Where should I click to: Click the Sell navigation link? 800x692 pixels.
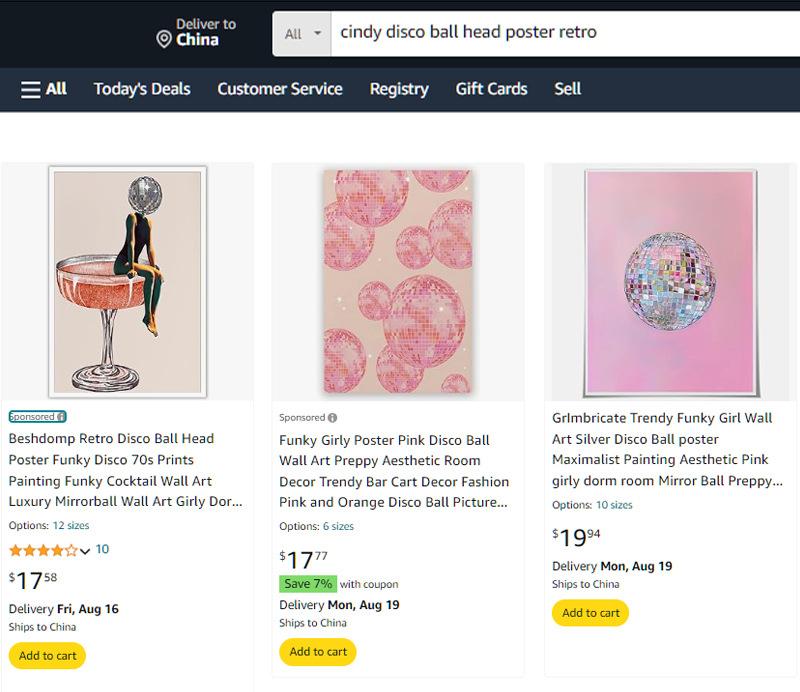point(567,89)
